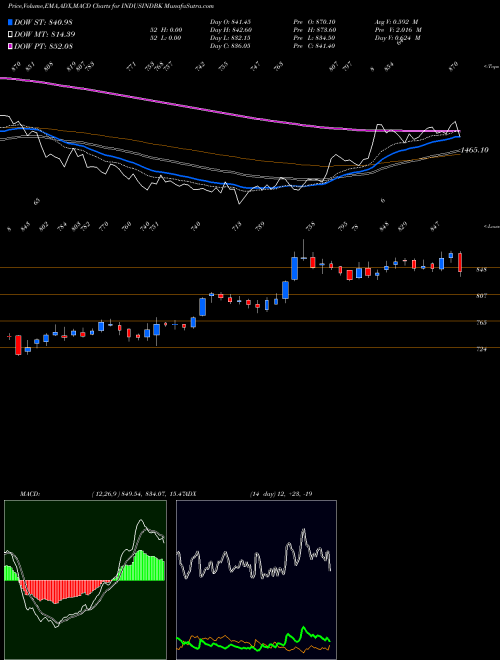
Task: Click the Day C: 836.05 value
Action: tap(230, 46)
